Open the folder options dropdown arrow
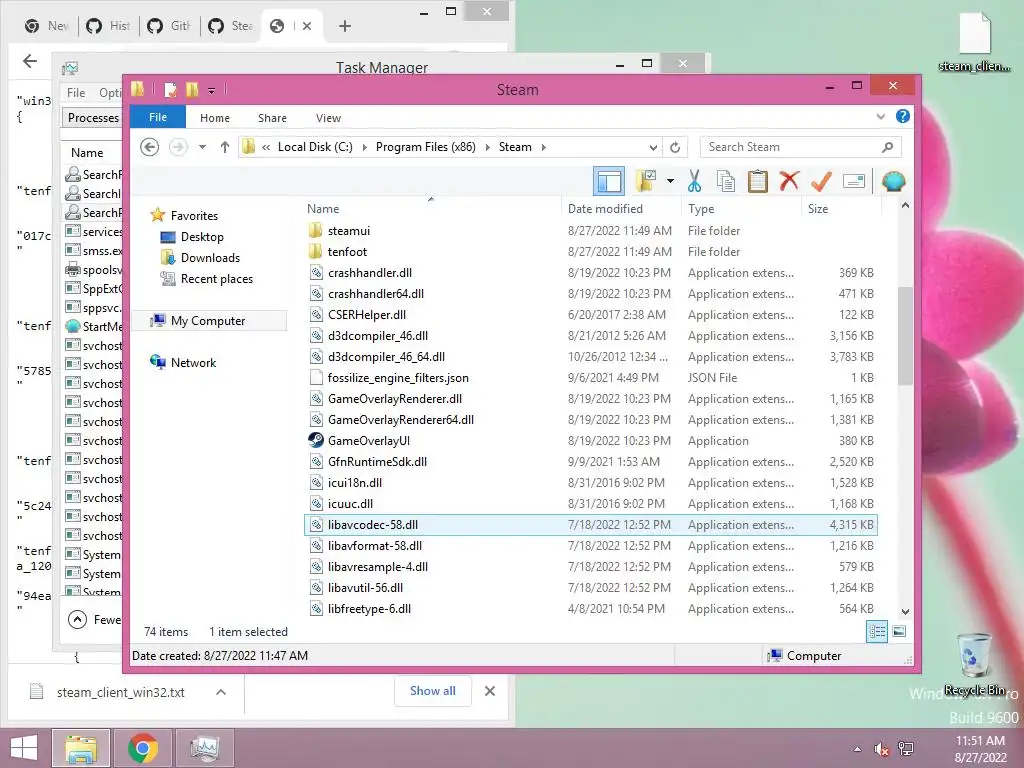Screen dimensions: 1024x768 click(x=670, y=181)
